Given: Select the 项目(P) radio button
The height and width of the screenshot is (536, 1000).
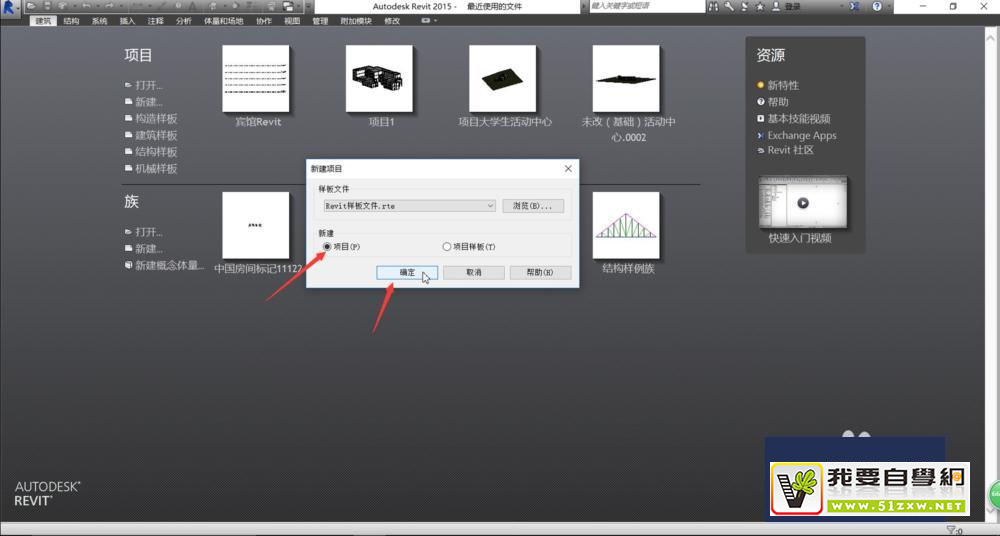Looking at the screenshot, I should point(327,247).
